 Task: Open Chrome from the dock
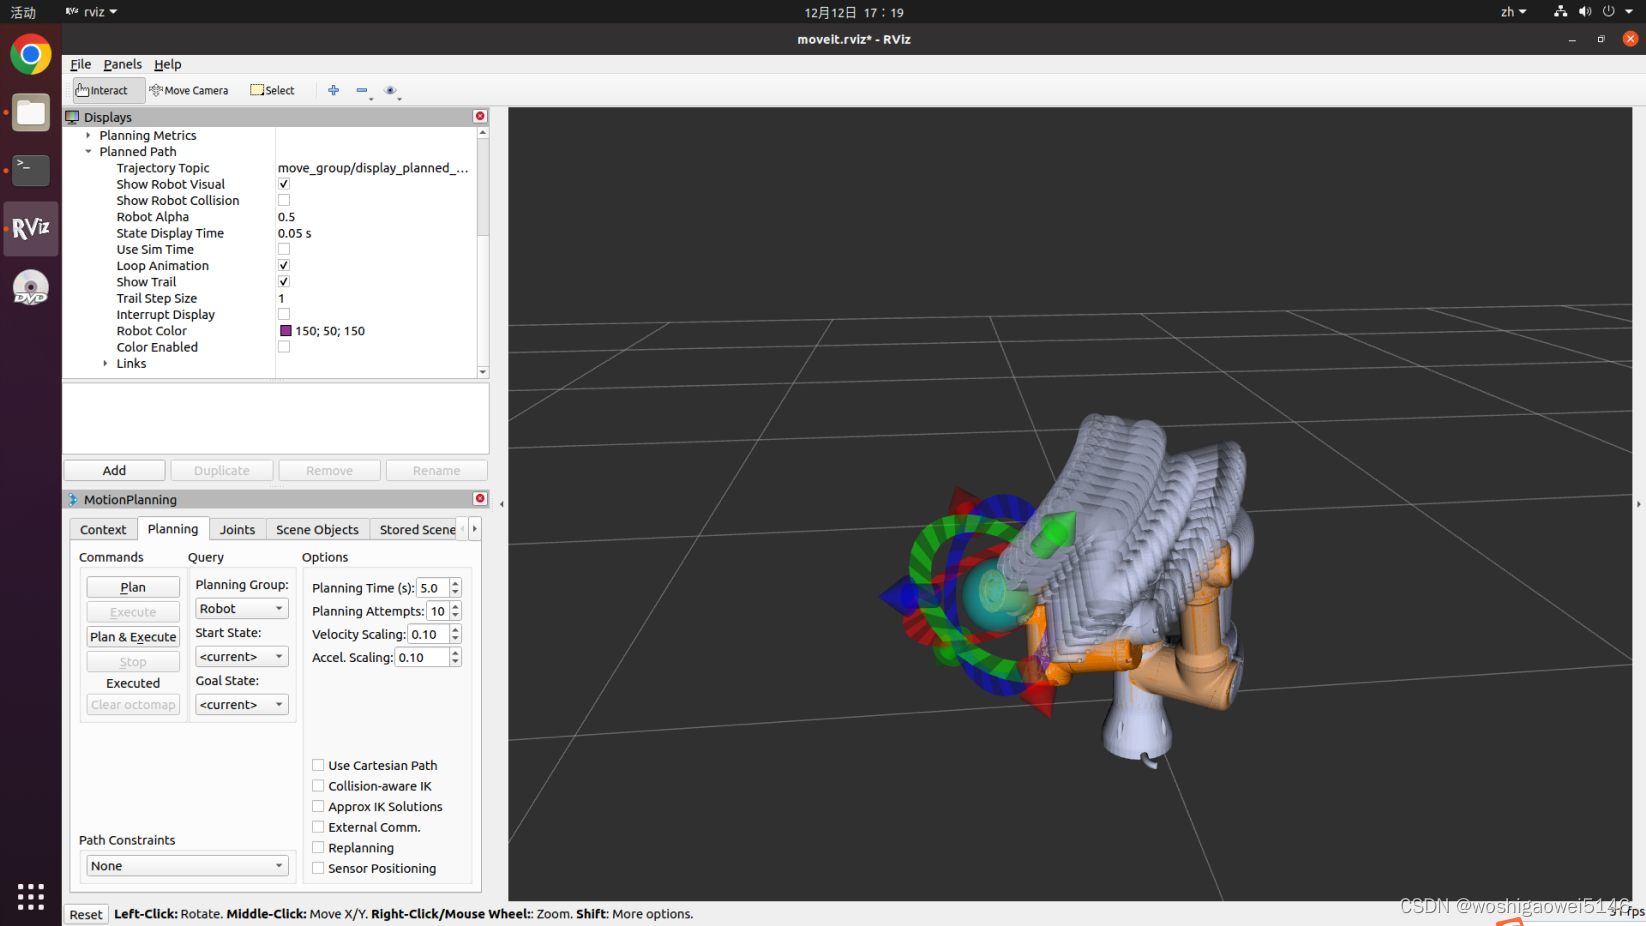pos(31,54)
